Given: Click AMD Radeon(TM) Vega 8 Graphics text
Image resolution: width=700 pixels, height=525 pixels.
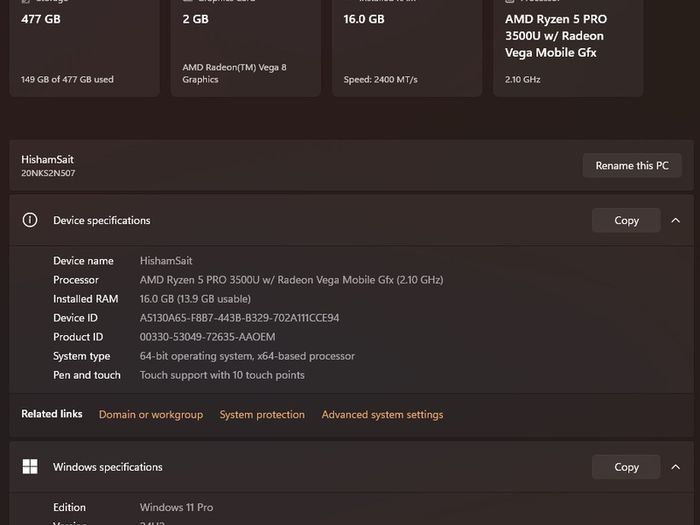Looking at the screenshot, I should click(x=234, y=73).
